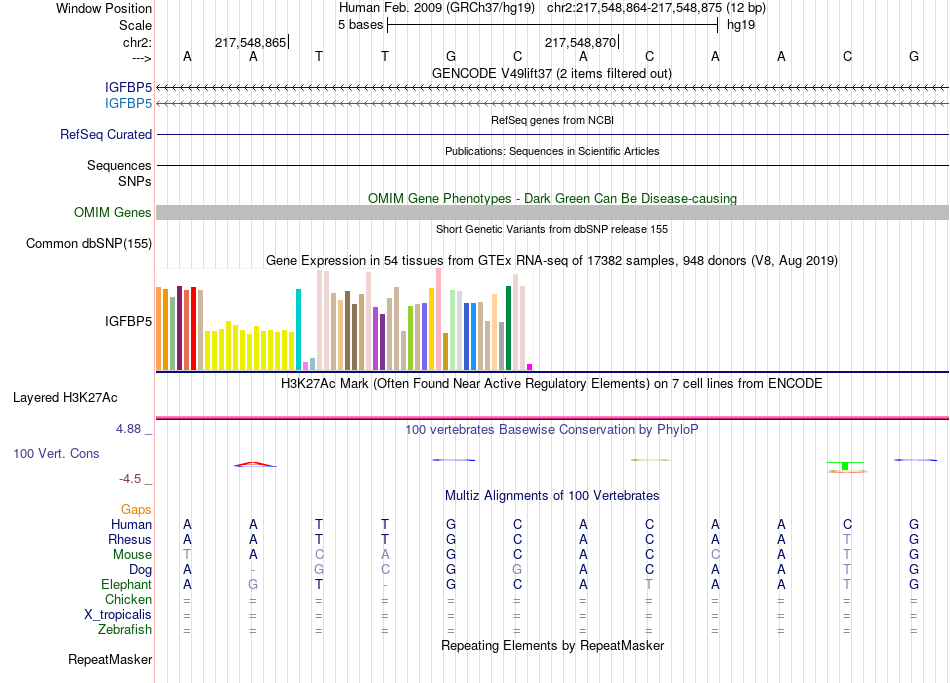The width and height of the screenshot is (950, 683).
Task: Click RefSeq genes from NCBI title
Action: tap(552, 120)
